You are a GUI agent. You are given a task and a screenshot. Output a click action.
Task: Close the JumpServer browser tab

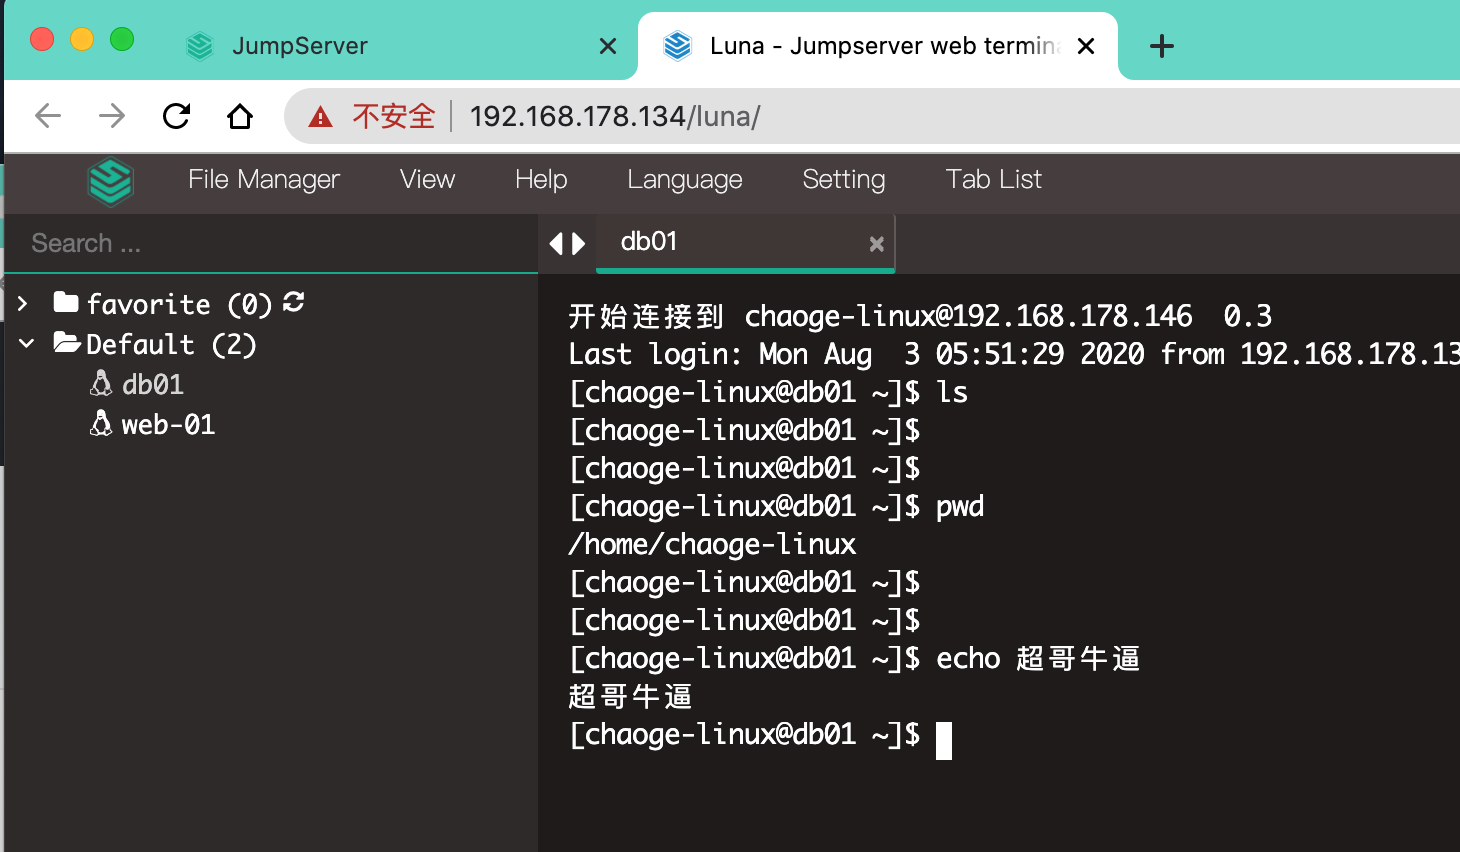[607, 46]
